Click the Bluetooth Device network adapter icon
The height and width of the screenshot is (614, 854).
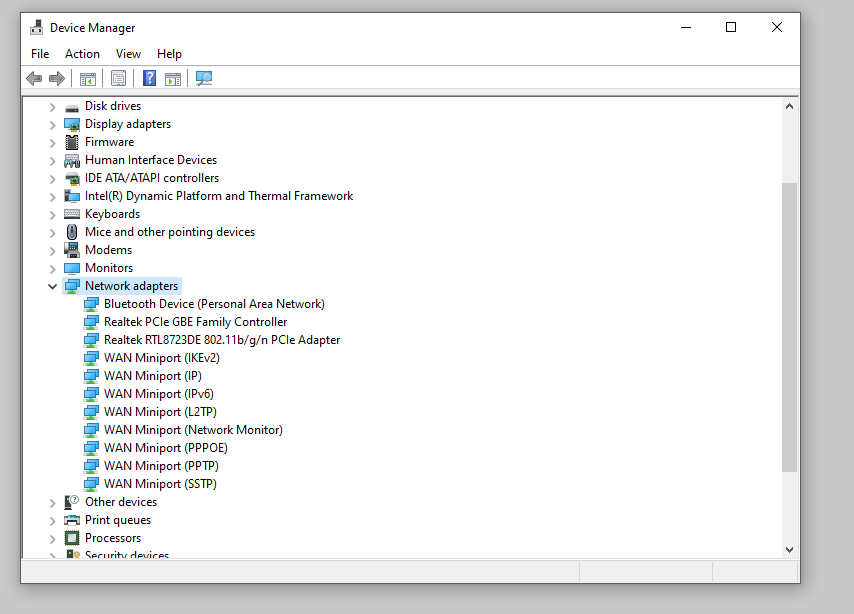[x=91, y=304]
